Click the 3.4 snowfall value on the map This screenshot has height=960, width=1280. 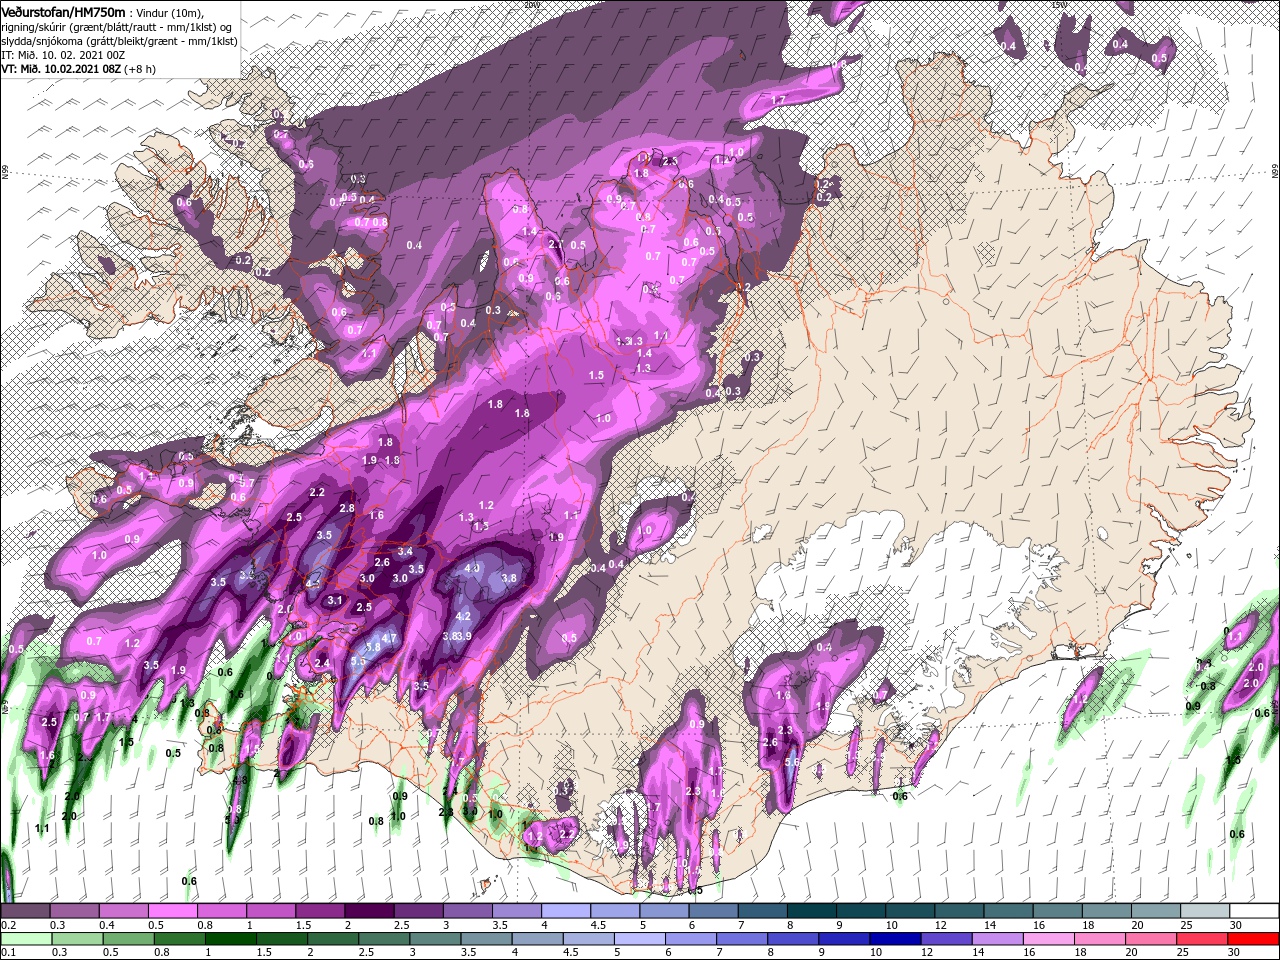point(405,552)
